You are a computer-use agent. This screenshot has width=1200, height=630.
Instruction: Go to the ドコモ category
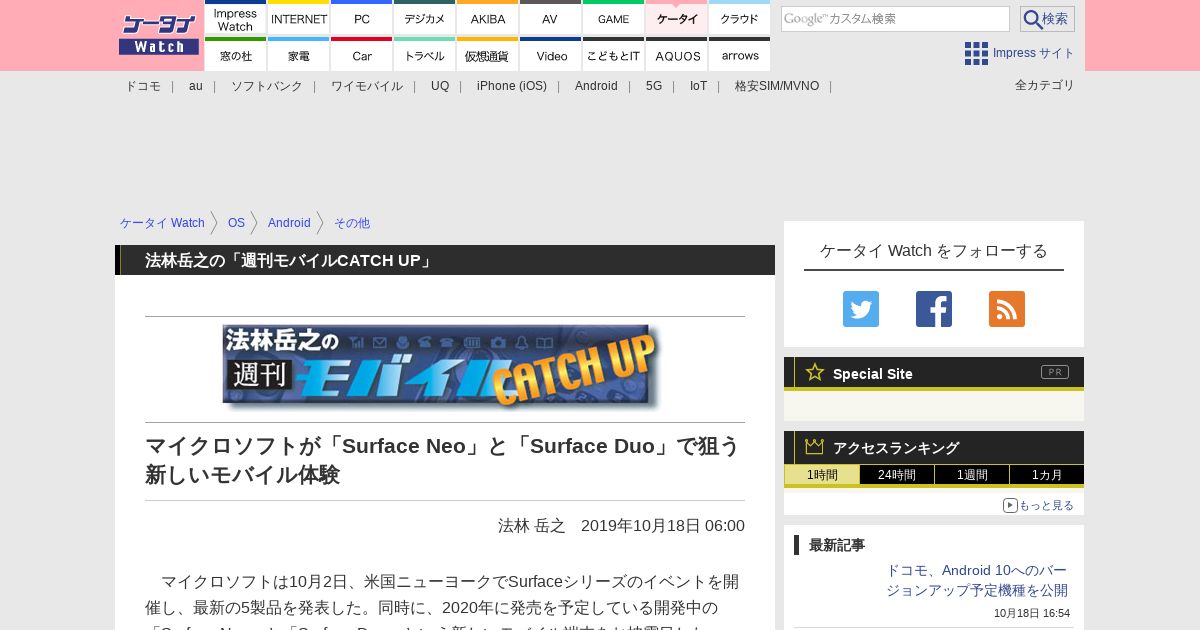143,86
